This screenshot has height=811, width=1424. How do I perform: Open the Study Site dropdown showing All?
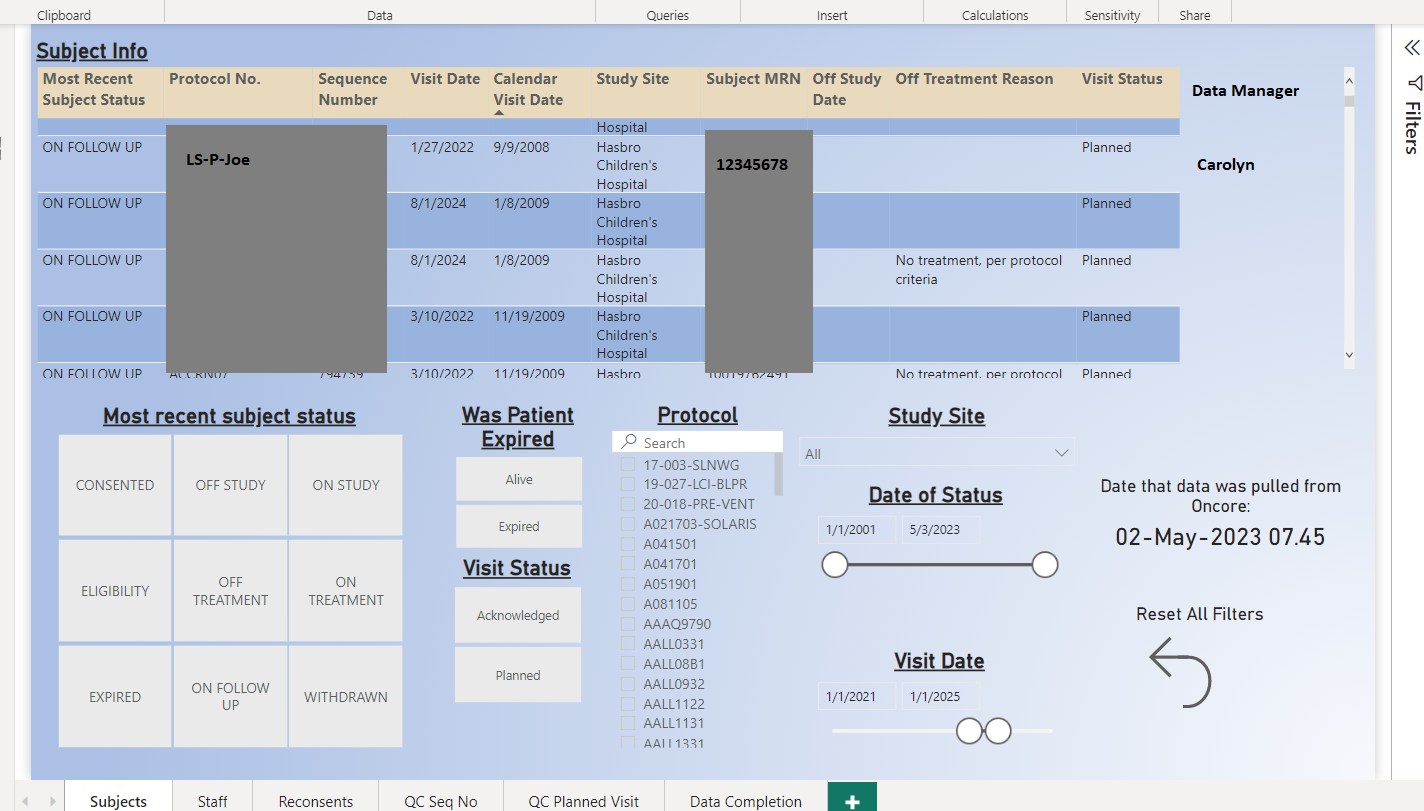point(937,453)
